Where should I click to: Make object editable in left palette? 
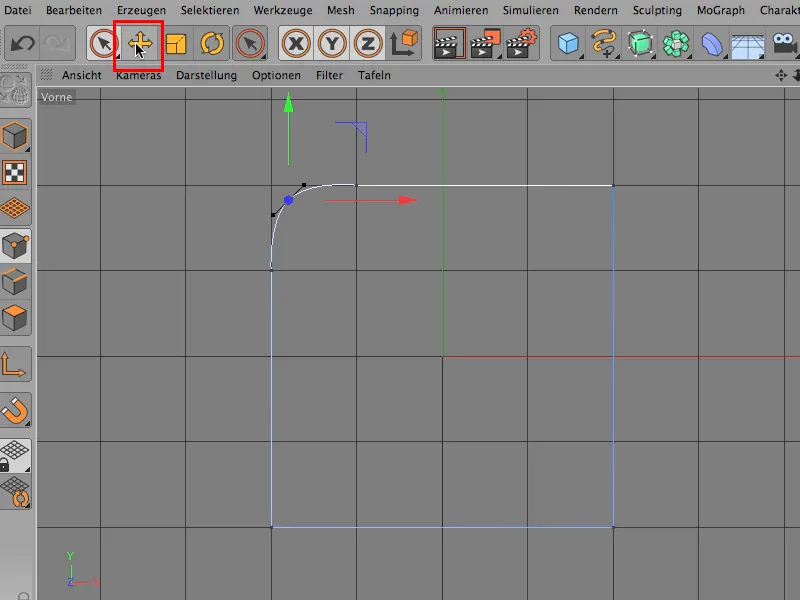coord(15,91)
